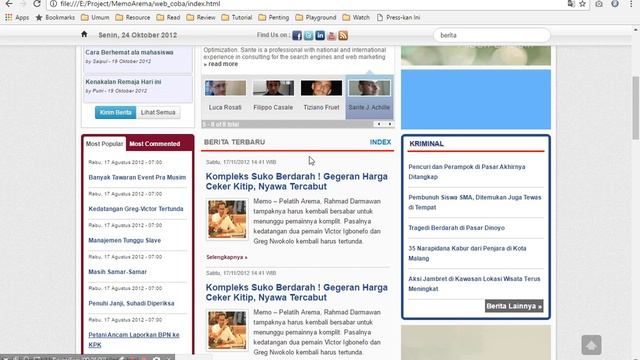Open Kenakalan Remaja Hari ini article
This screenshot has height=360, width=640.
tap(123, 82)
